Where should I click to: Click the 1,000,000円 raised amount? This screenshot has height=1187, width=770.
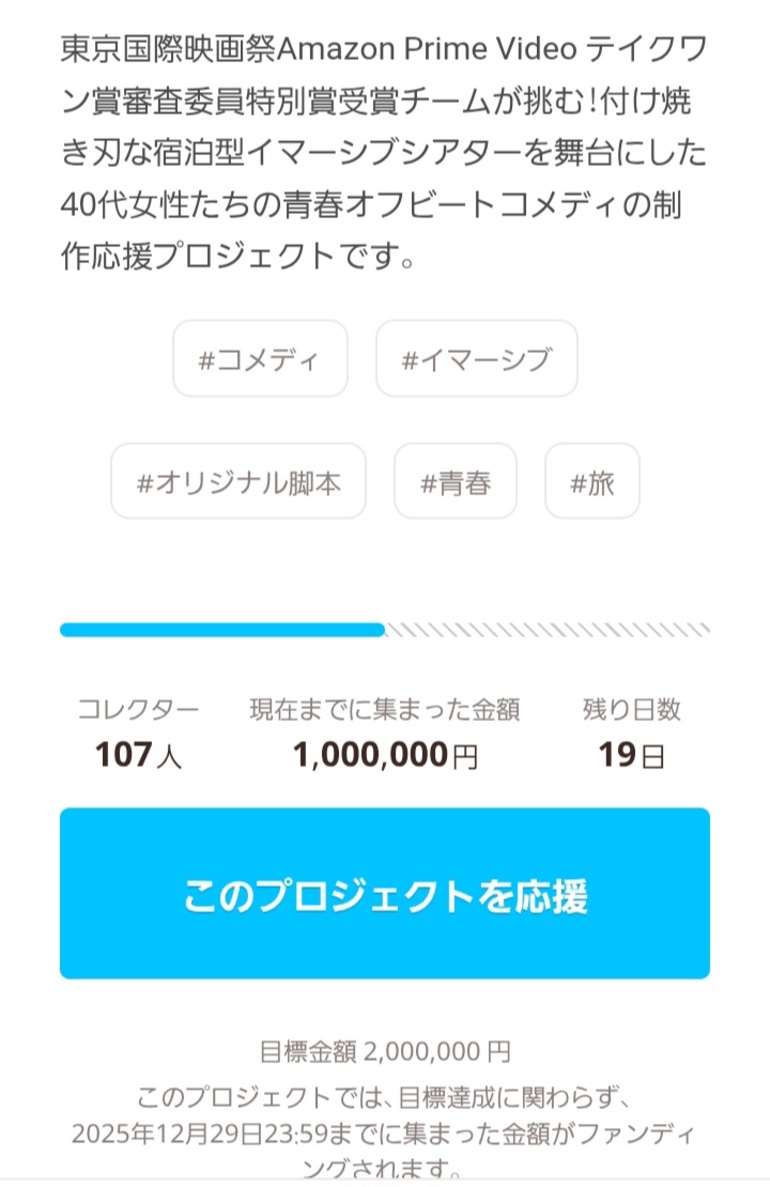coord(385,755)
